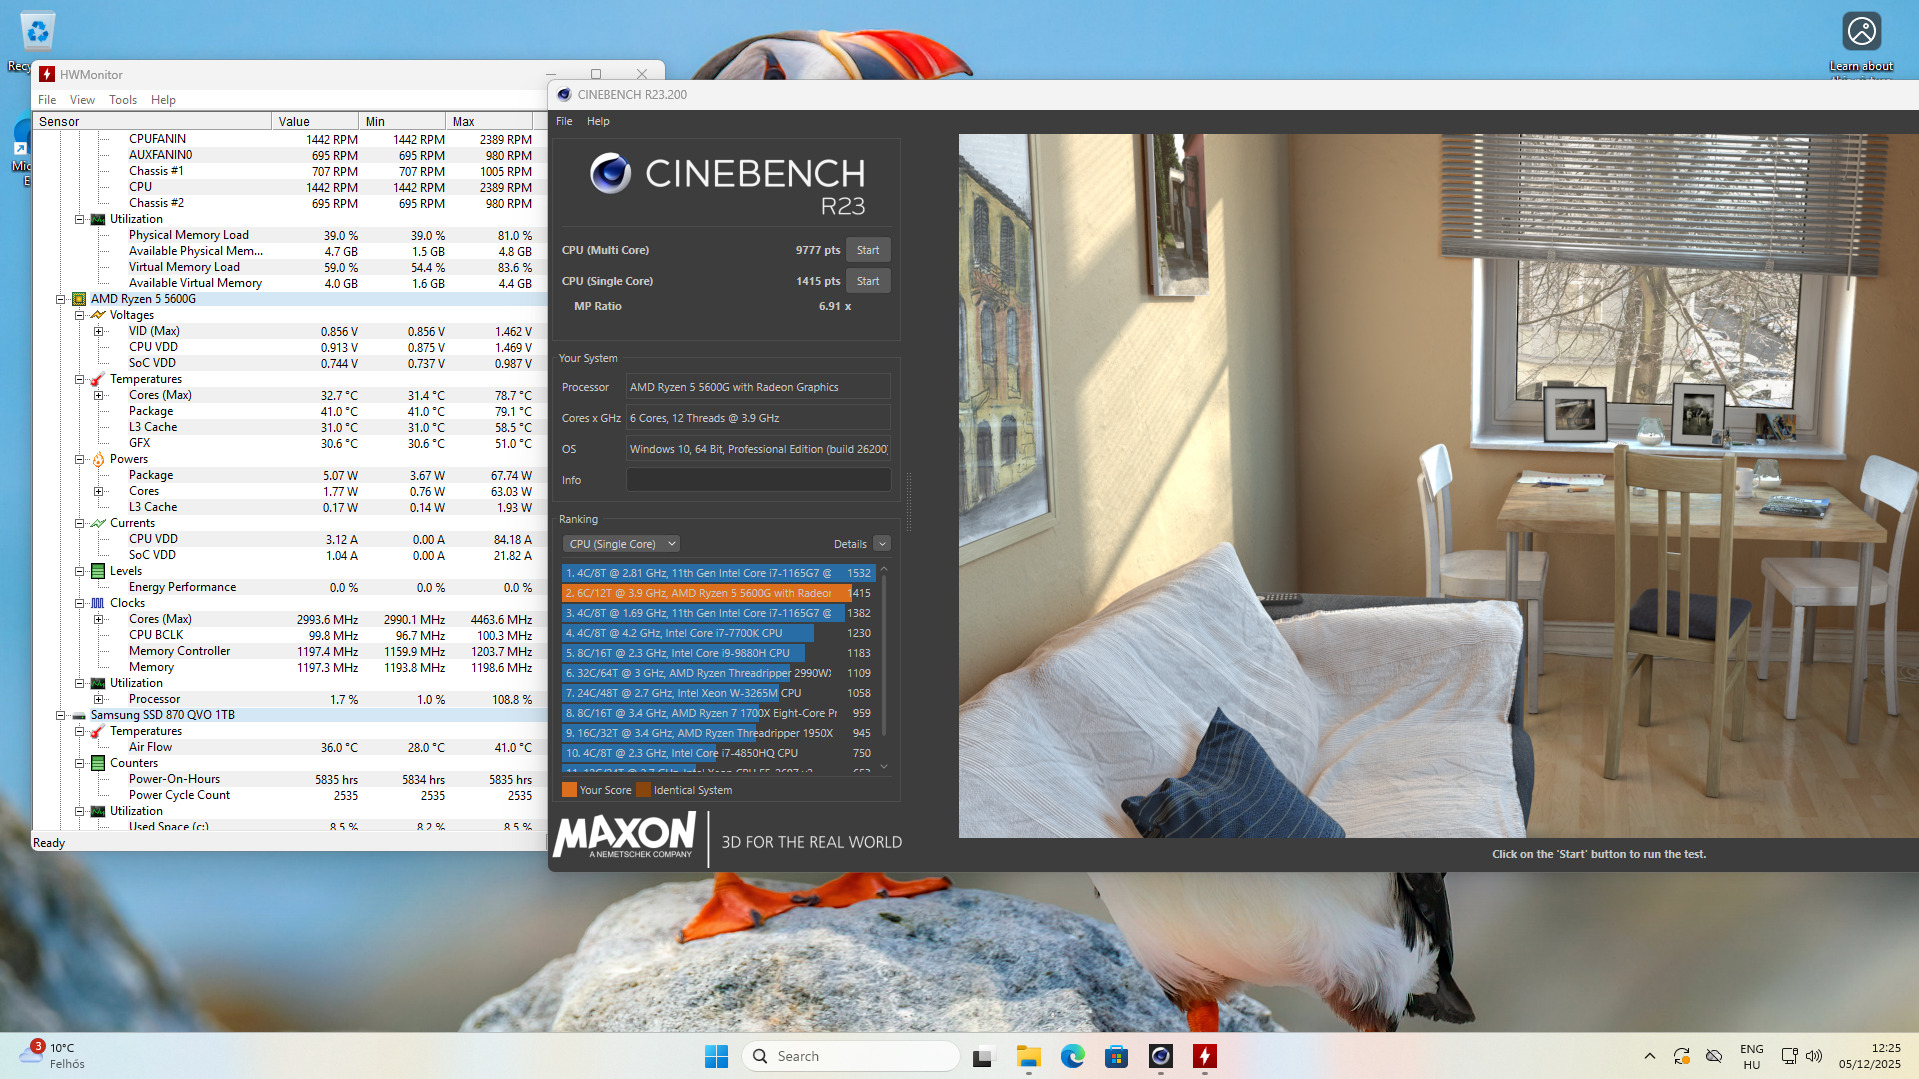Click the Cinebench Info input field
This screenshot has height=1079, width=1919.
pyautogui.click(x=758, y=480)
